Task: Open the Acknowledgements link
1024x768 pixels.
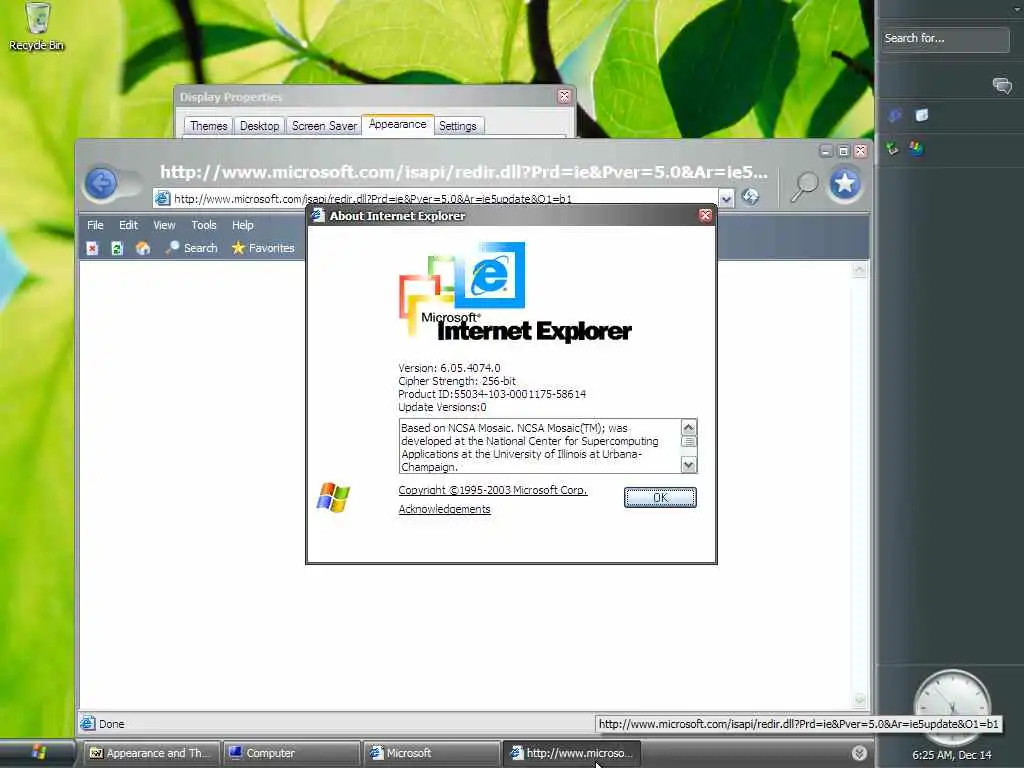Action: pyautogui.click(x=444, y=509)
